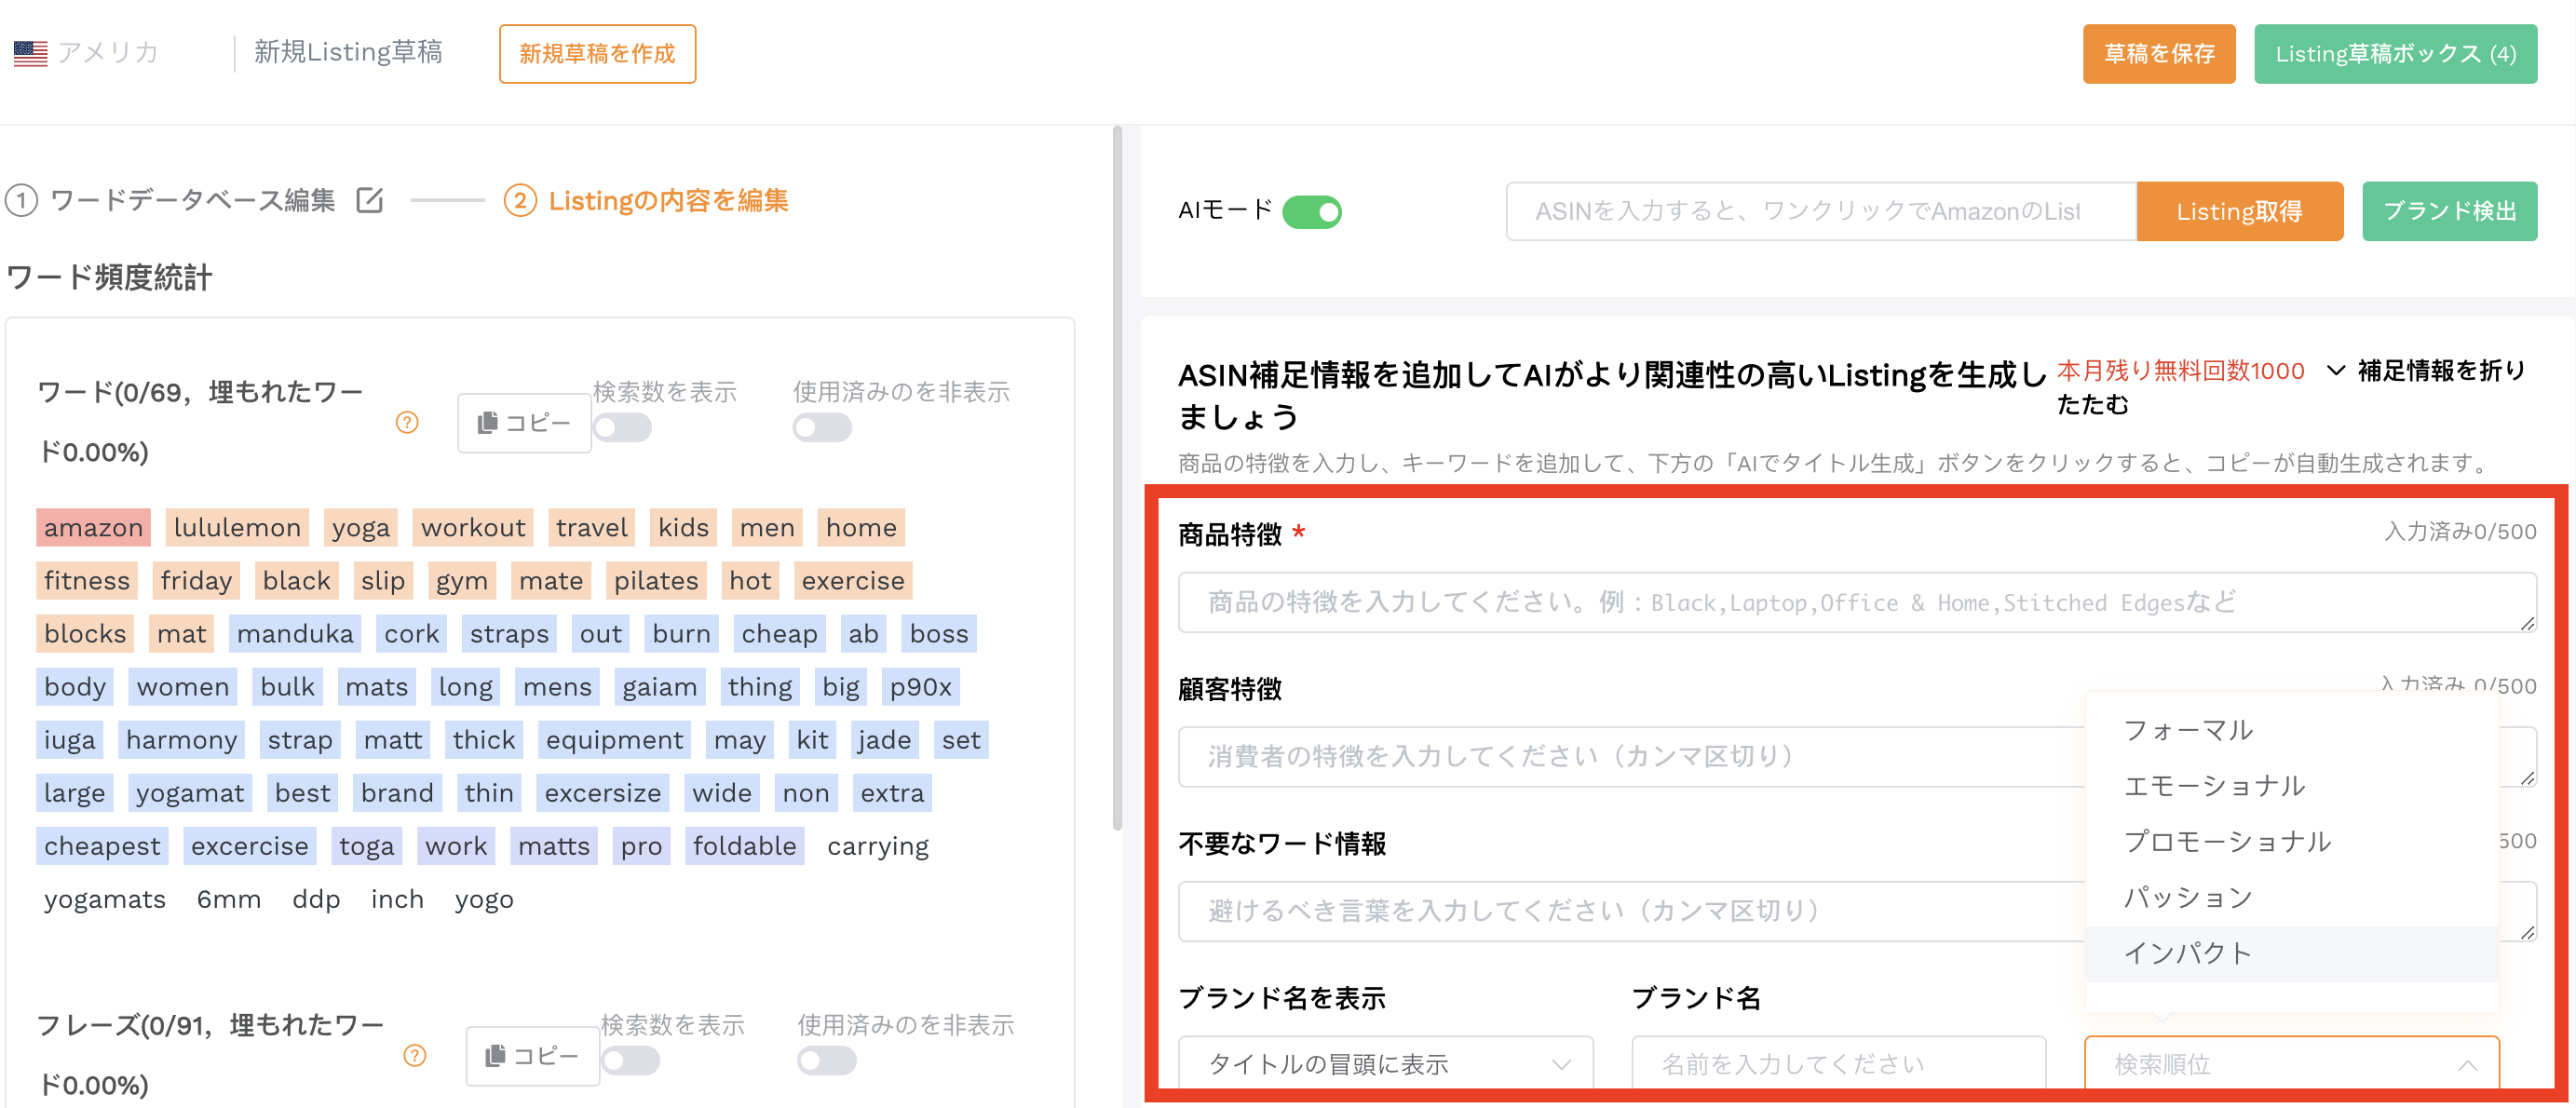The width and height of the screenshot is (2576, 1108).
Task: Toggle 使用済みのを非表示 in the フレーズ section
Action: pos(826,1060)
